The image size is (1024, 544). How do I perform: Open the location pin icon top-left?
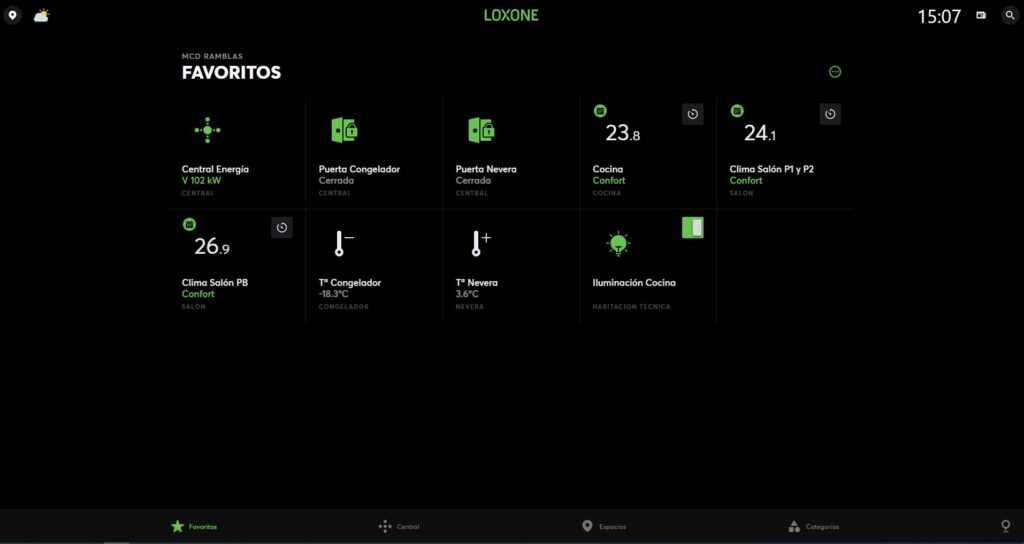12,16
